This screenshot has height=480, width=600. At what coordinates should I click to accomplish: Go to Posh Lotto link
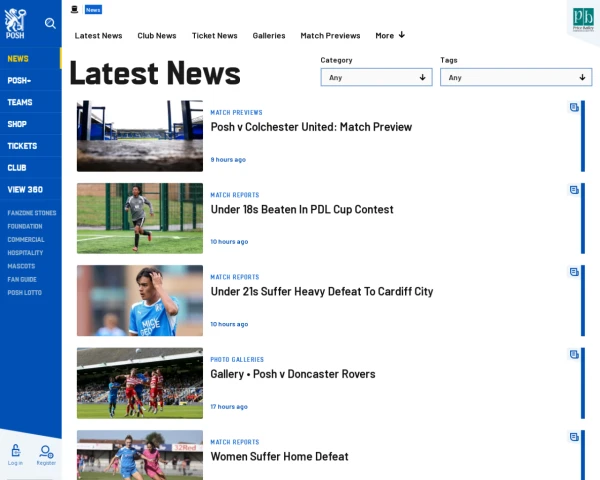(x=24, y=292)
